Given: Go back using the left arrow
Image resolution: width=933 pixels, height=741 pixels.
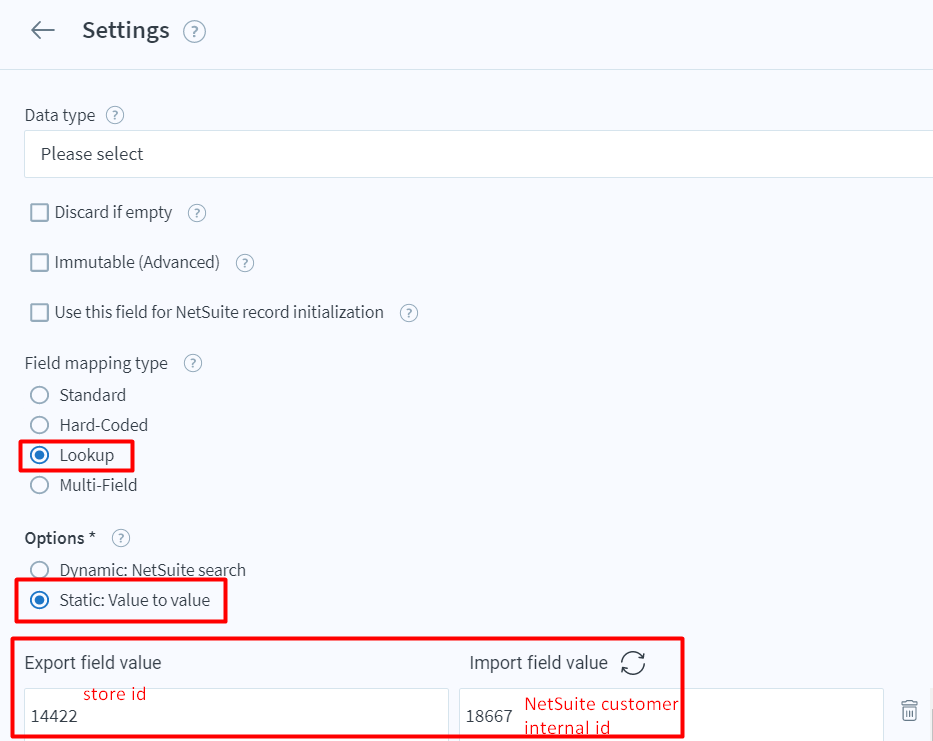Looking at the screenshot, I should (43, 30).
